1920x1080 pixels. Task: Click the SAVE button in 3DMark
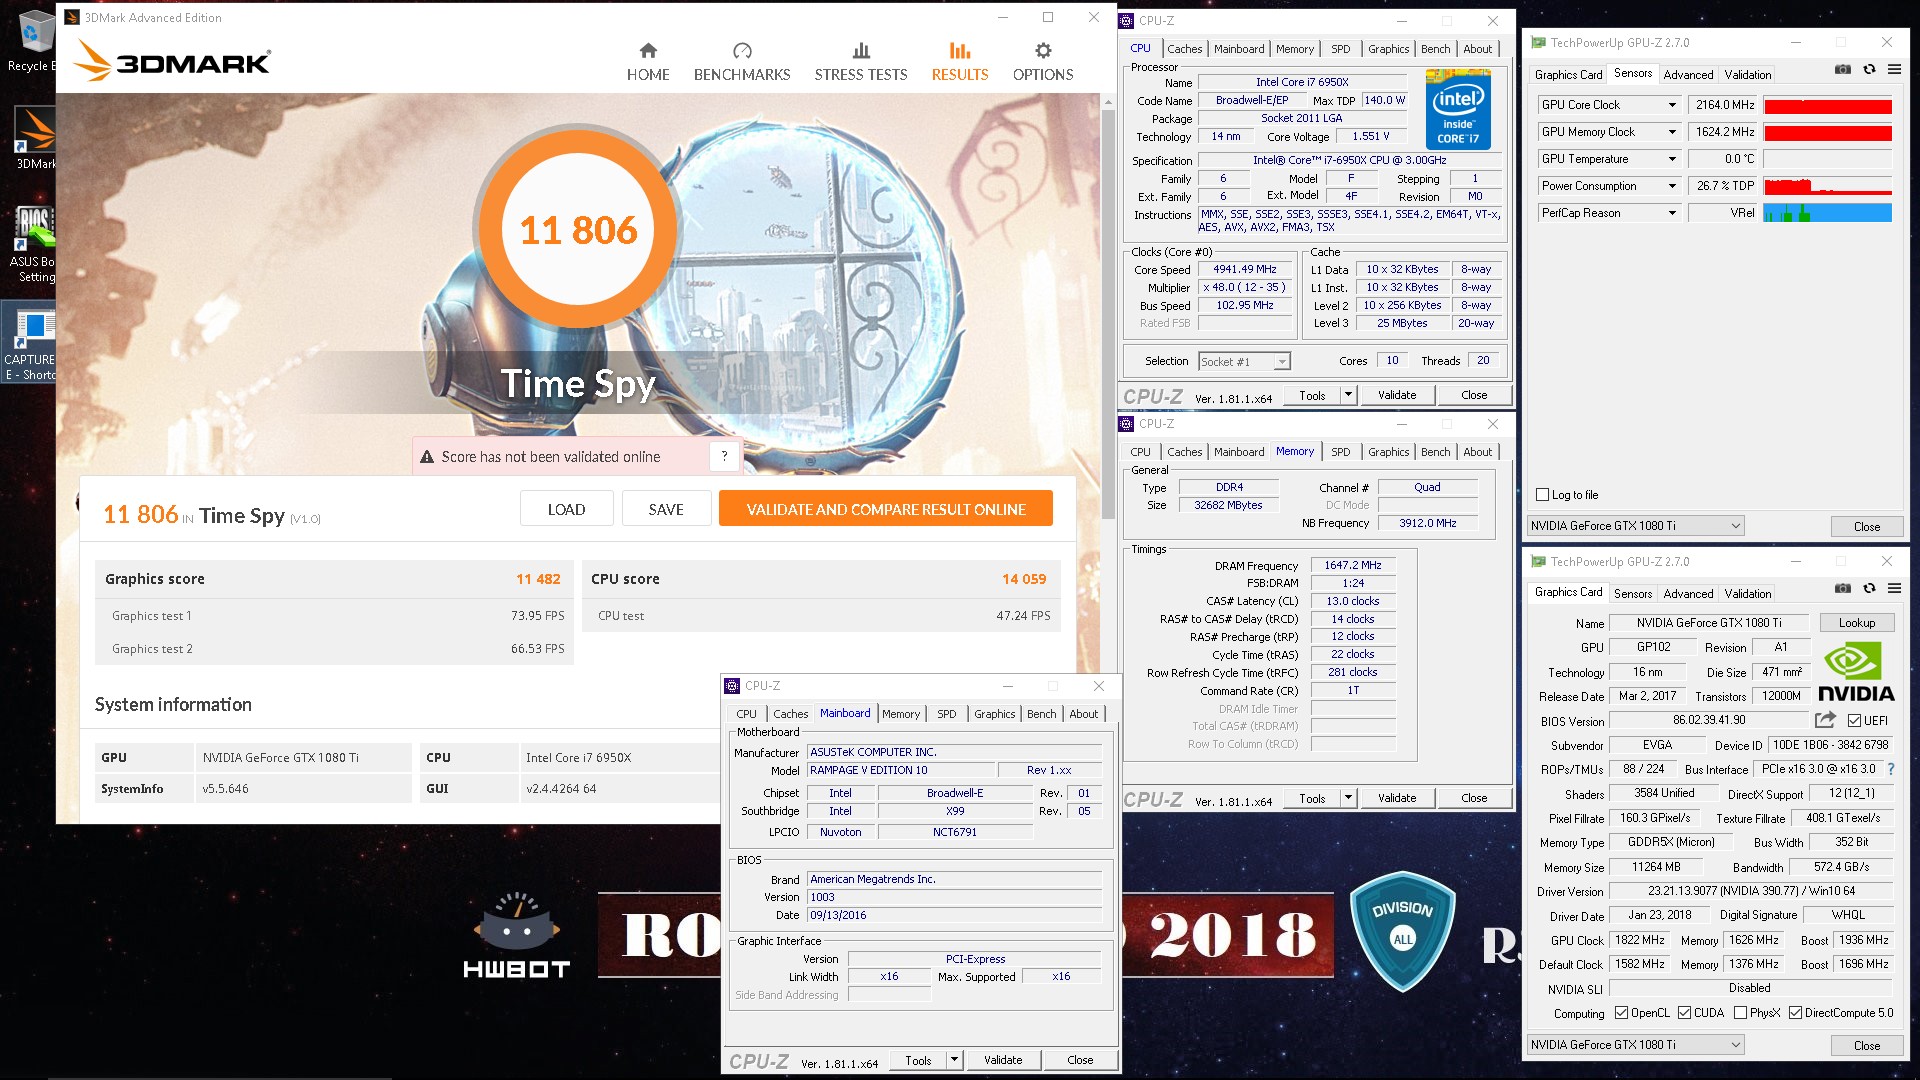click(666, 509)
